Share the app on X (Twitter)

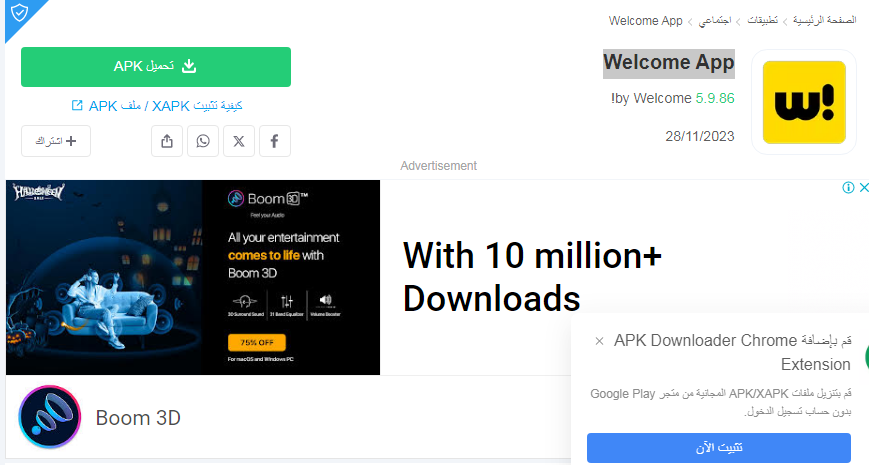coord(238,141)
